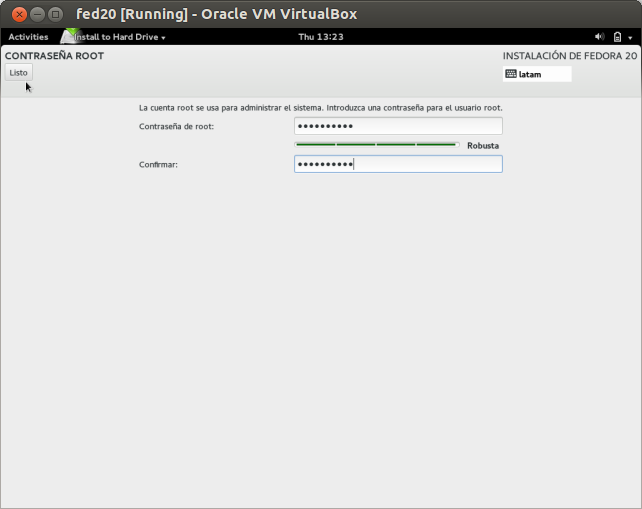This screenshot has height=509, width=642.
Task: Click the keyboard icon next to latam
Action: pyautogui.click(x=511, y=74)
